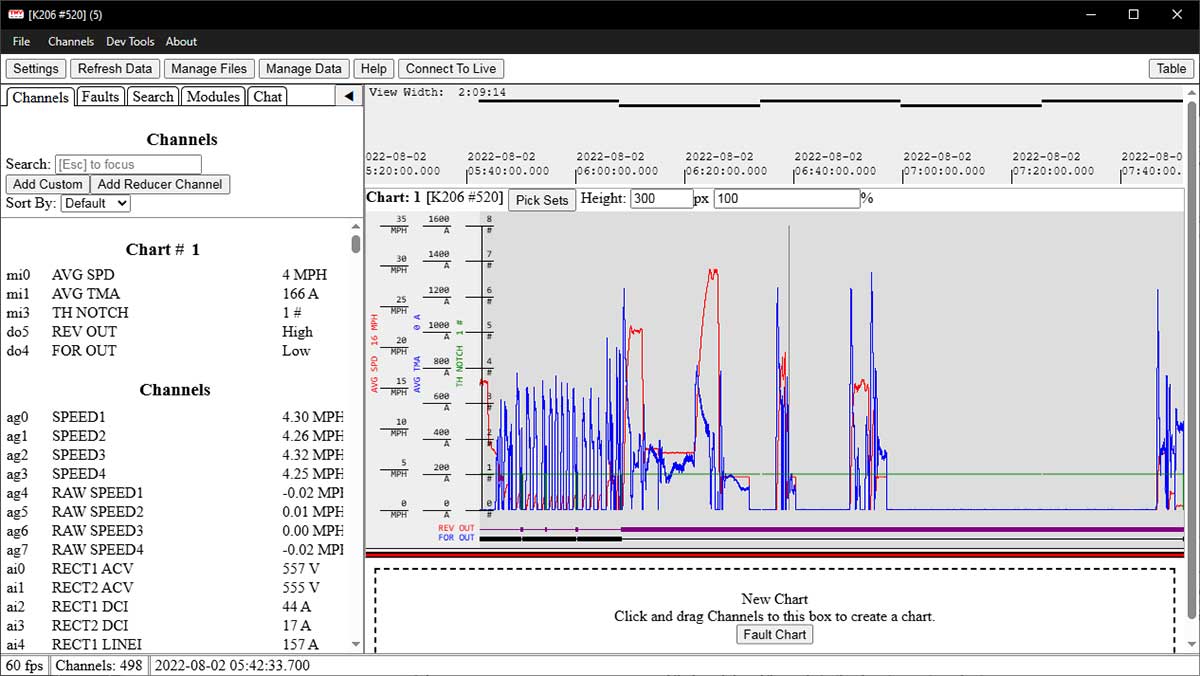This screenshot has width=1200, height=676.
Task: Open the Modules tab
Action: click(x=213, y=96)
